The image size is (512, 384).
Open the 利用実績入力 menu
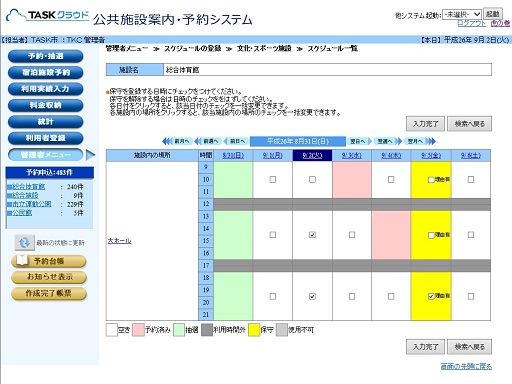pos(46,89)
